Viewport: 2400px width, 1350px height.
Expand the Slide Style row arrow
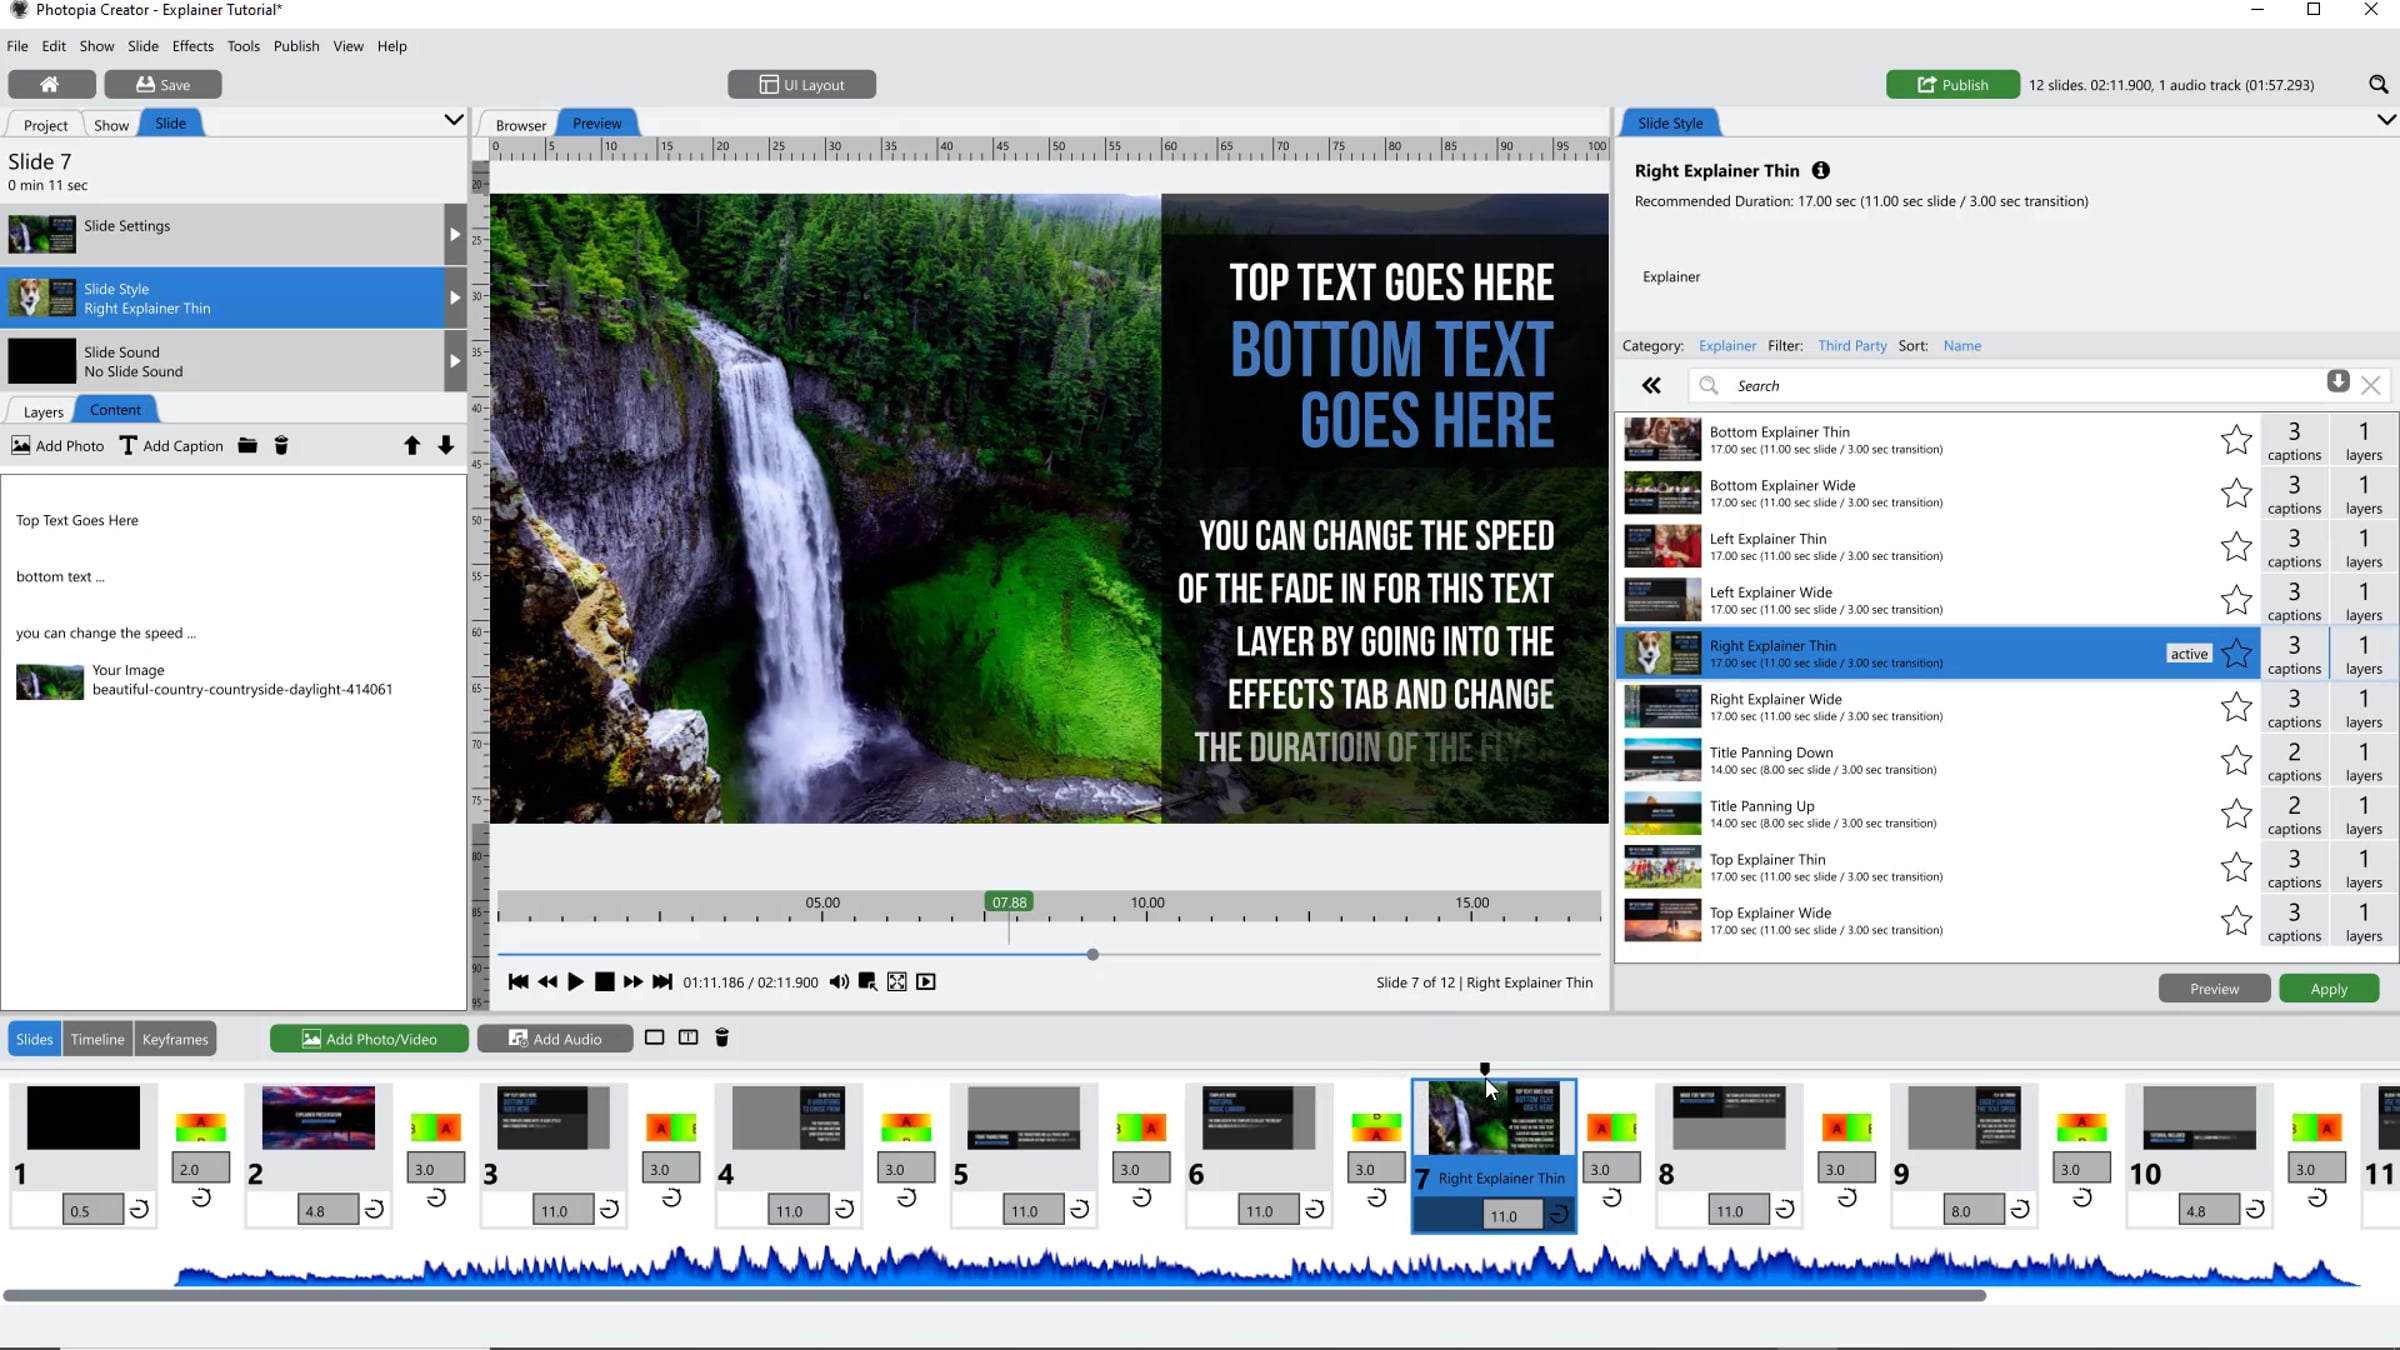[x=455, y=298]
